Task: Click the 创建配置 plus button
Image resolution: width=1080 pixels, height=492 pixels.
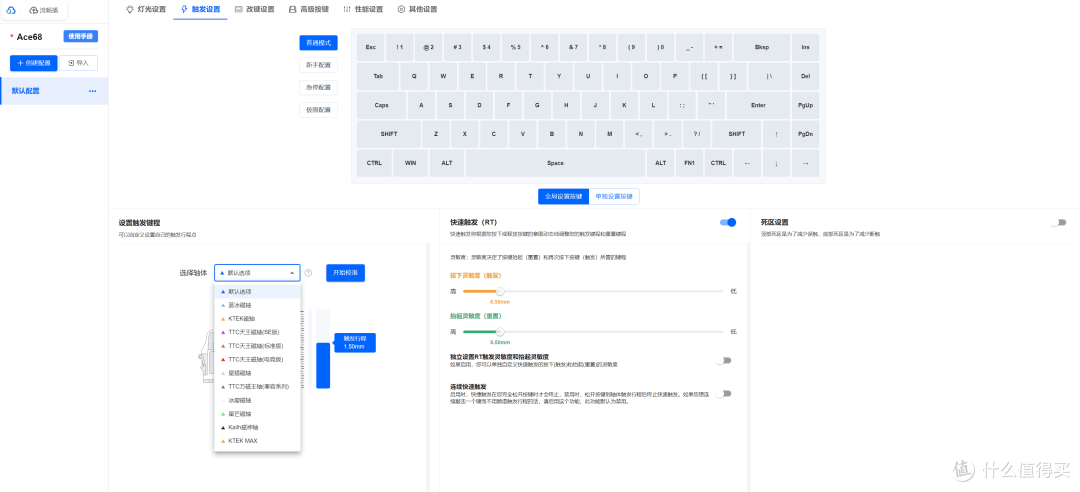Action: (x=34, y=63)
